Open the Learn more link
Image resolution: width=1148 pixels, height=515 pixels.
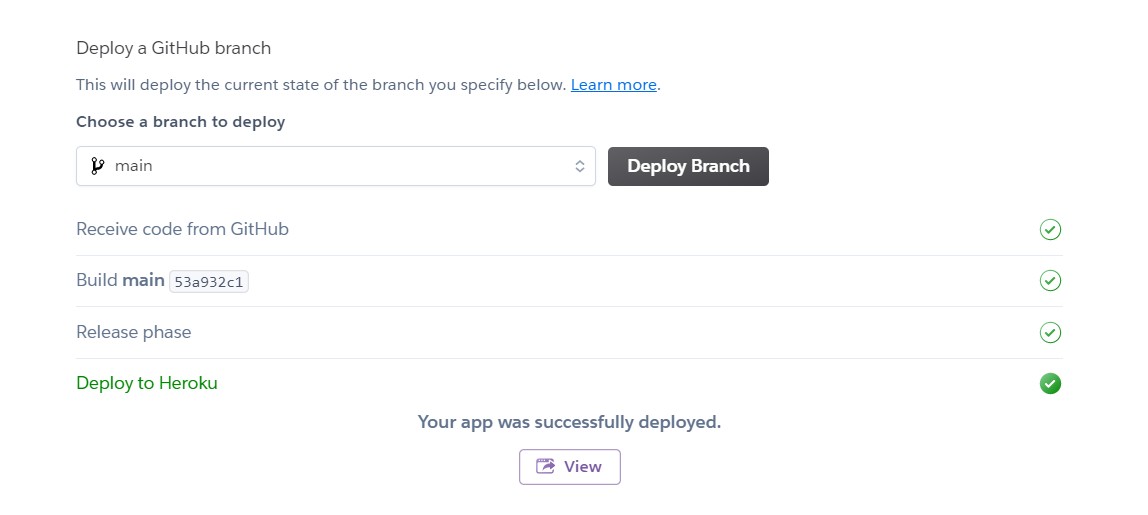pos(614,85)
